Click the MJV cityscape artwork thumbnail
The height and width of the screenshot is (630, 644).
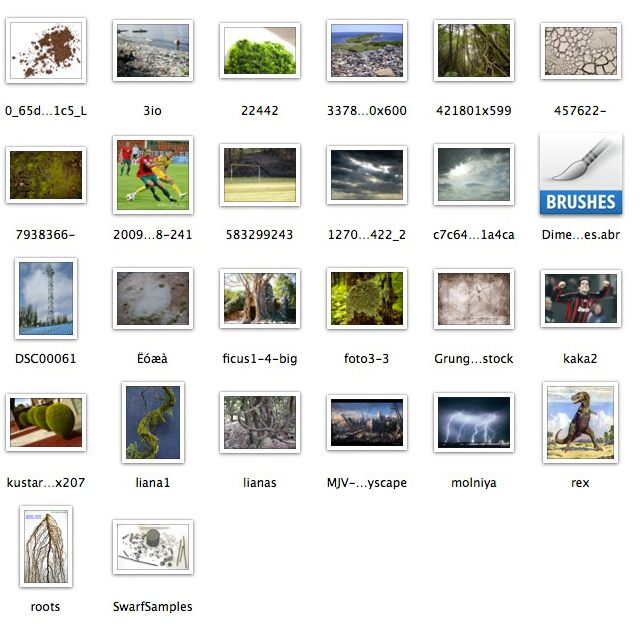[367, 422]
